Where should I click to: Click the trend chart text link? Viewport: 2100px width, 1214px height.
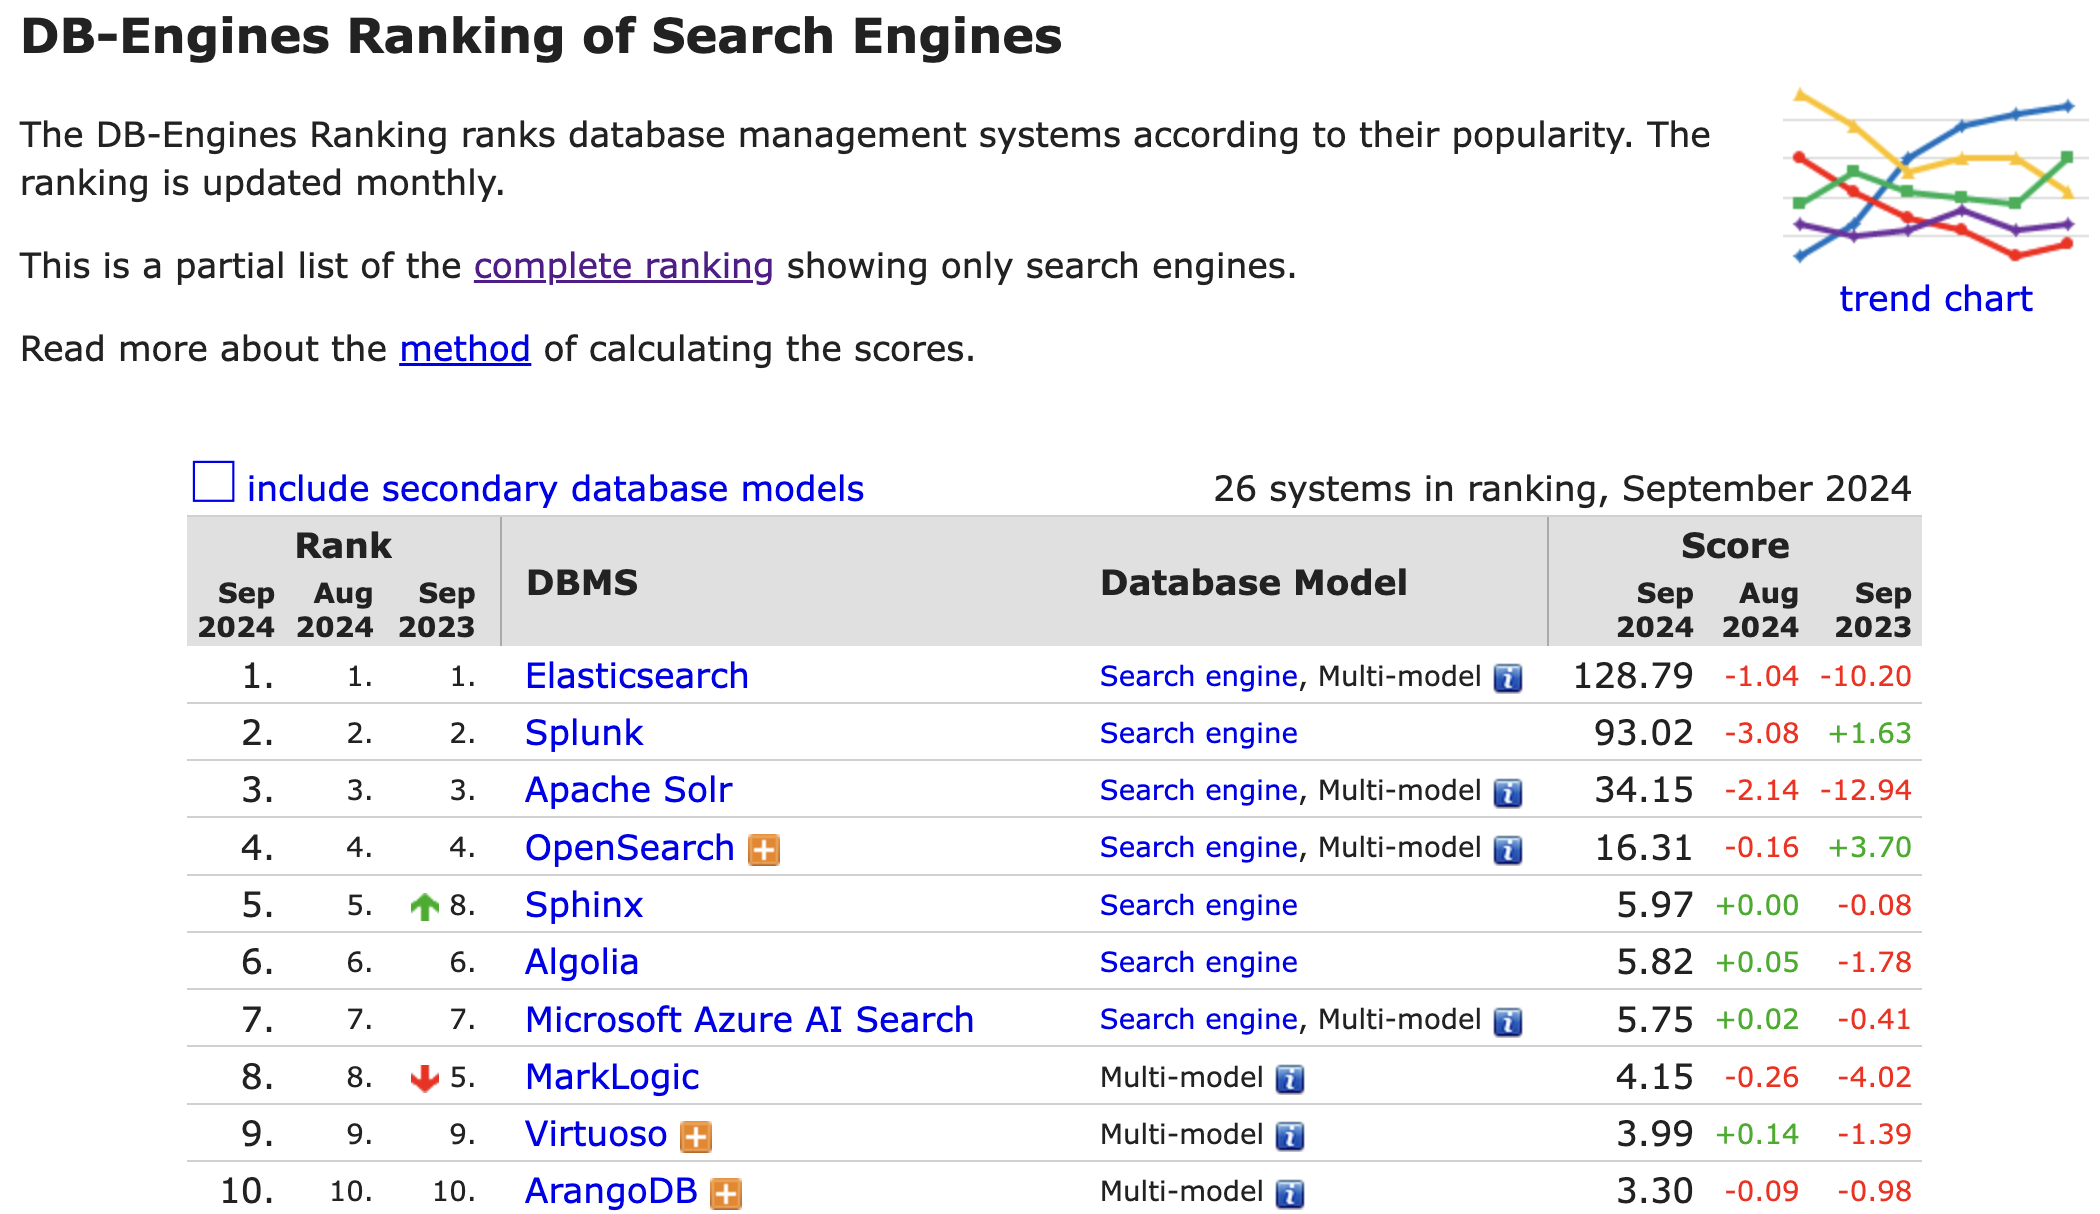click(1935, 299)
